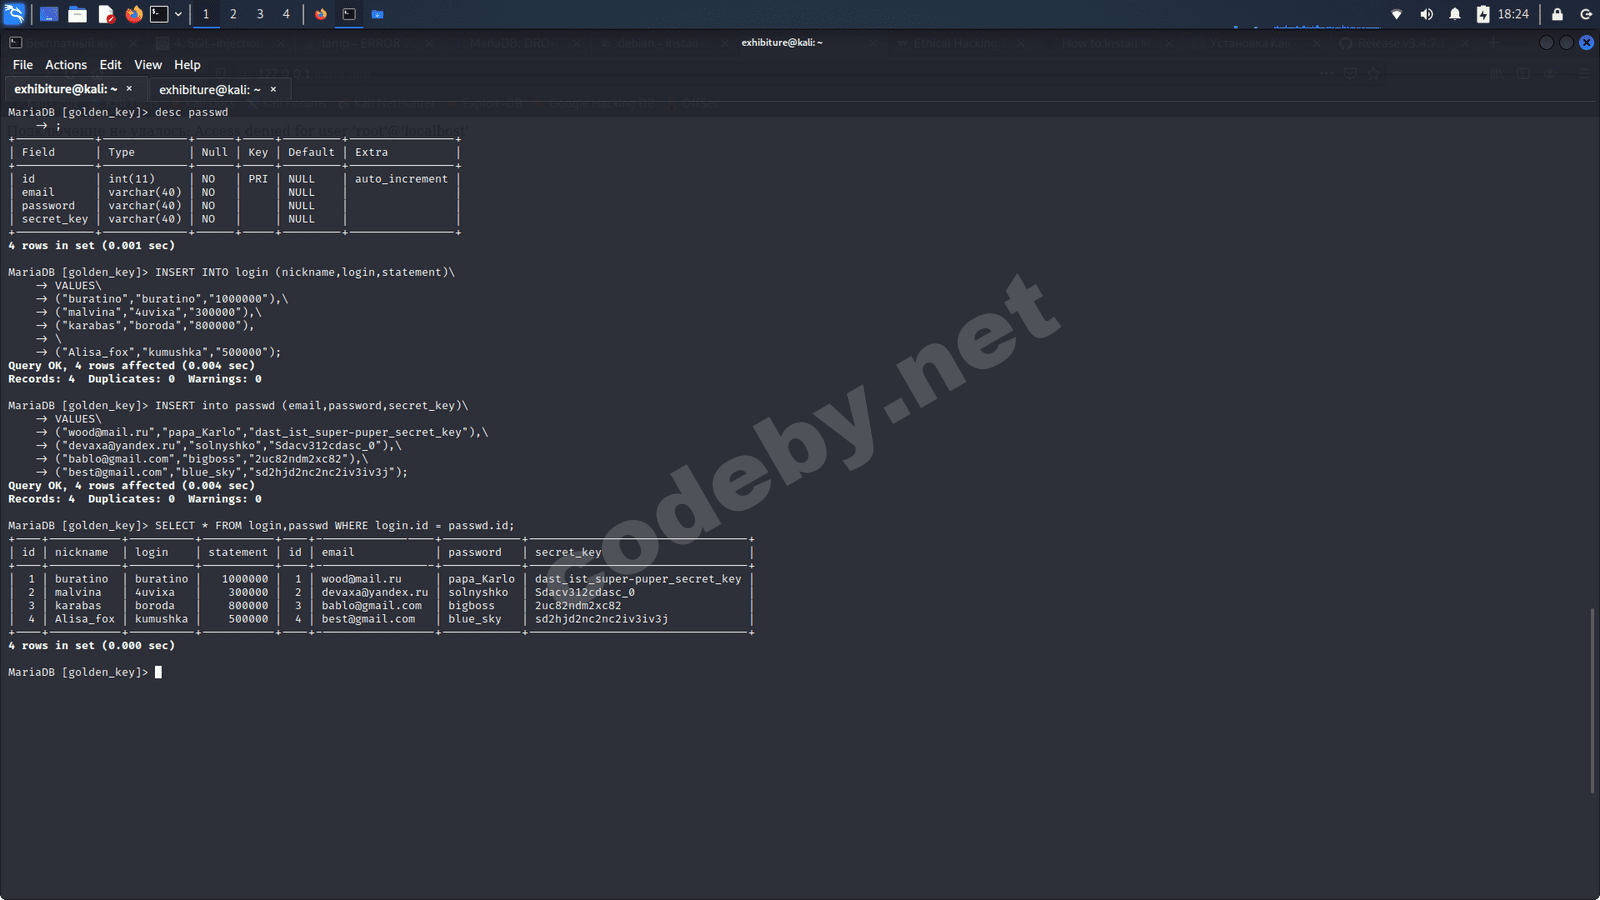The image size is (1600, 900).
Task: Focus the running Firefox window in taskbar
Action: tap(321, 14)
